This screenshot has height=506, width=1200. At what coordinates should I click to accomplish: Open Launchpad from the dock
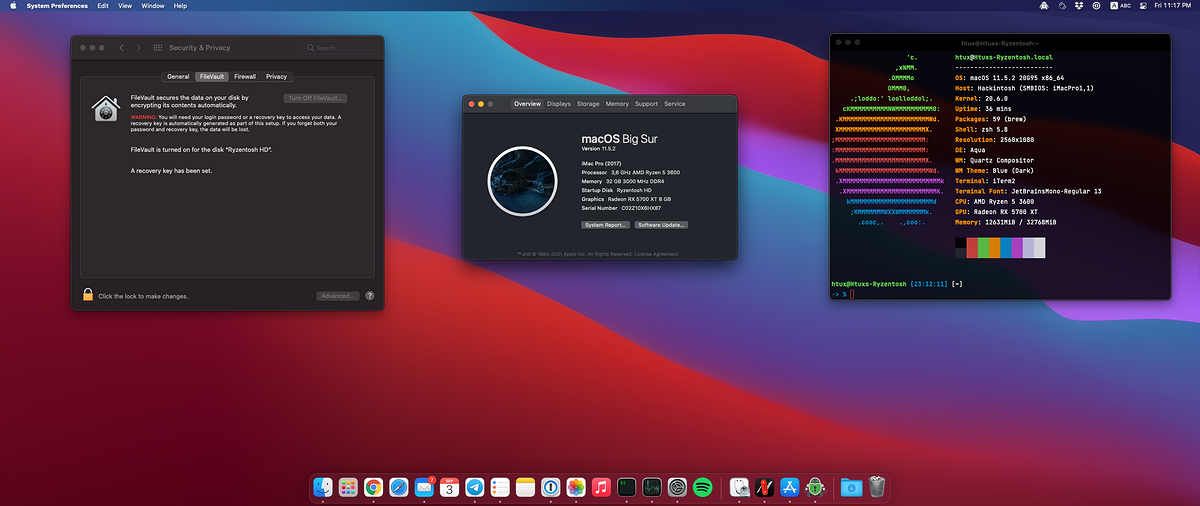click(349, 487)
